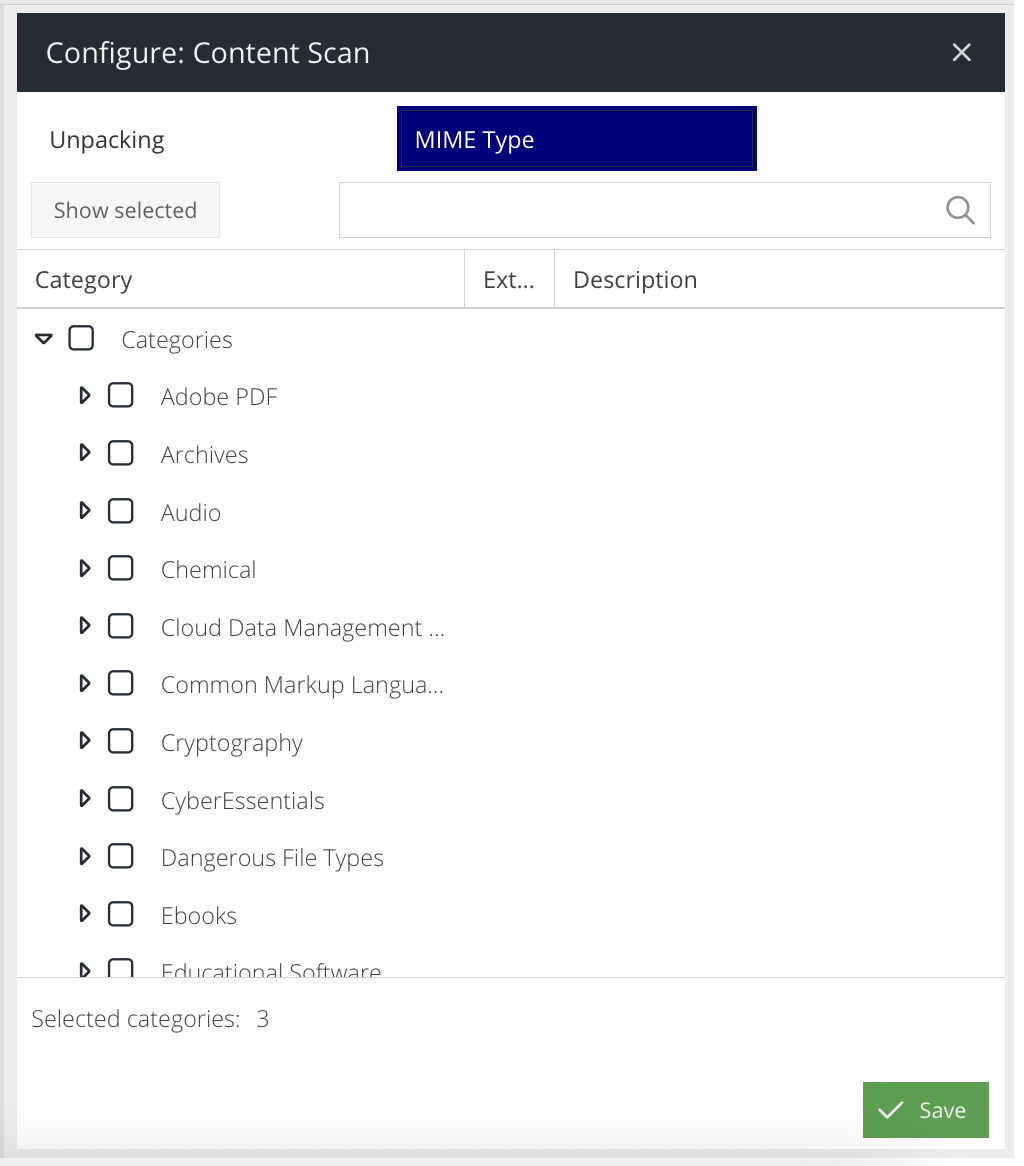Click the Dangerous File Types label
Screen dimensions: 1024x1166
[272, 858]
